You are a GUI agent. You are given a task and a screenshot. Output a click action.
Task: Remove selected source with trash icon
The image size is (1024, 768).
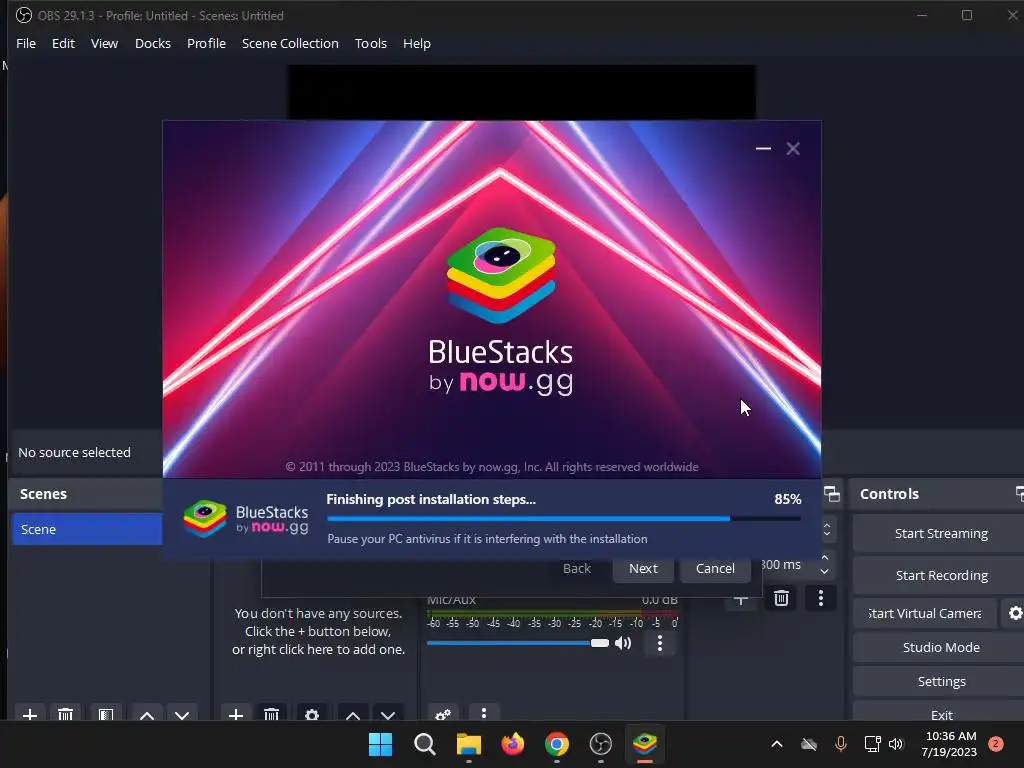pos(271,714)
